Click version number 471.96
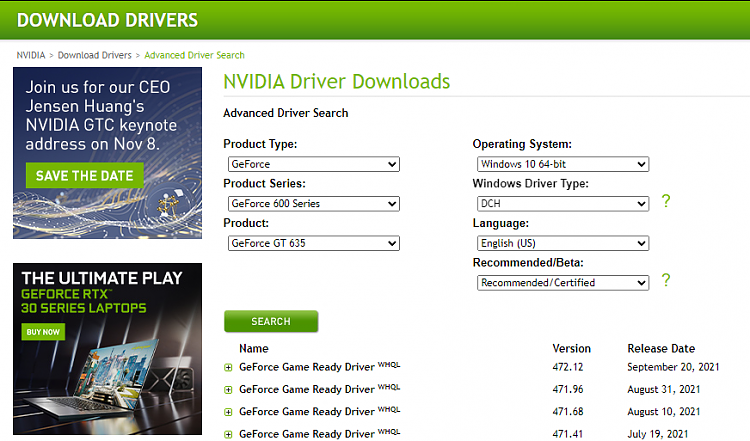The width and height of the screenshot is (750, 441). click(x=568, y=389)
